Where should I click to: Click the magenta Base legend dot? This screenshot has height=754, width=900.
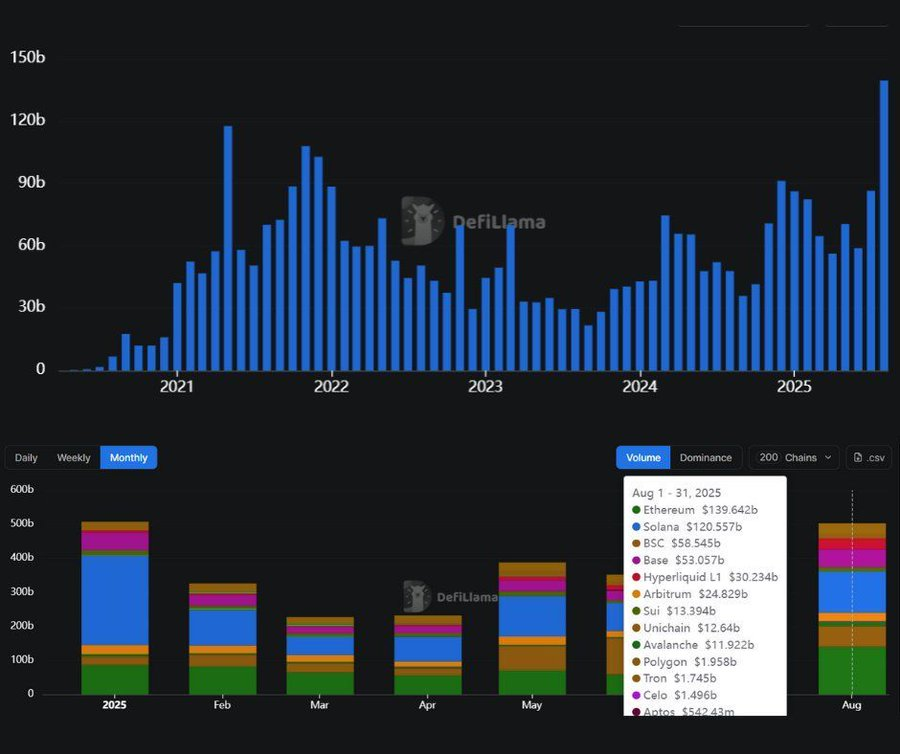pyautogui.click(x=637, y=560)
